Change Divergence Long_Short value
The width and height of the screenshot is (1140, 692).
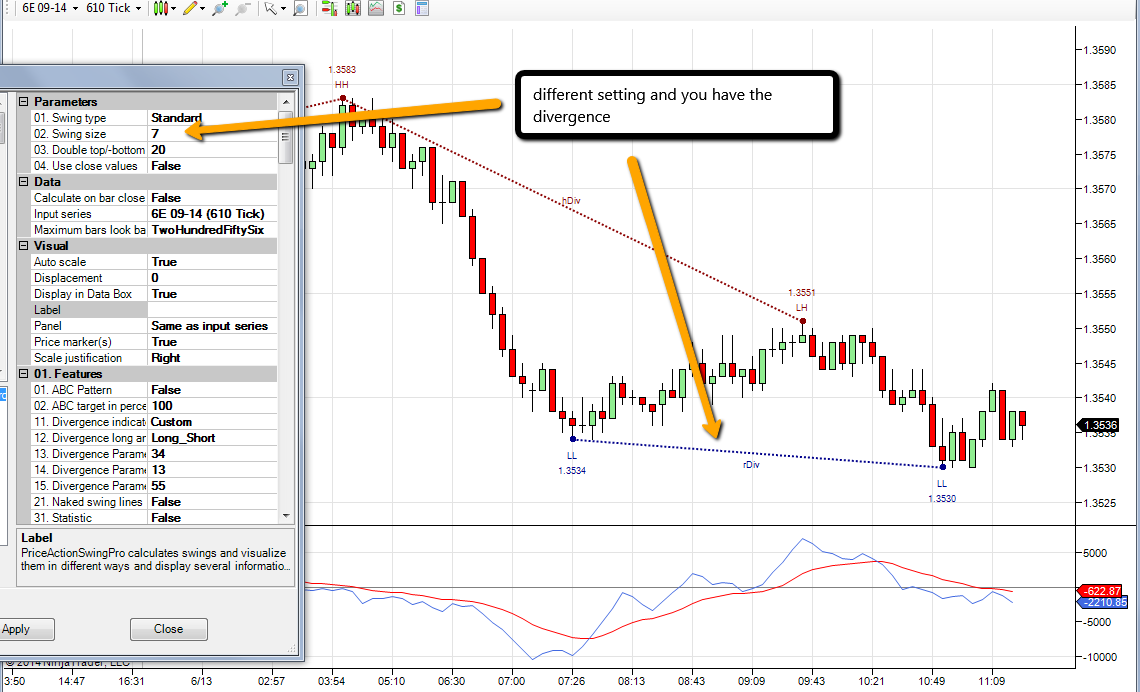213,438
